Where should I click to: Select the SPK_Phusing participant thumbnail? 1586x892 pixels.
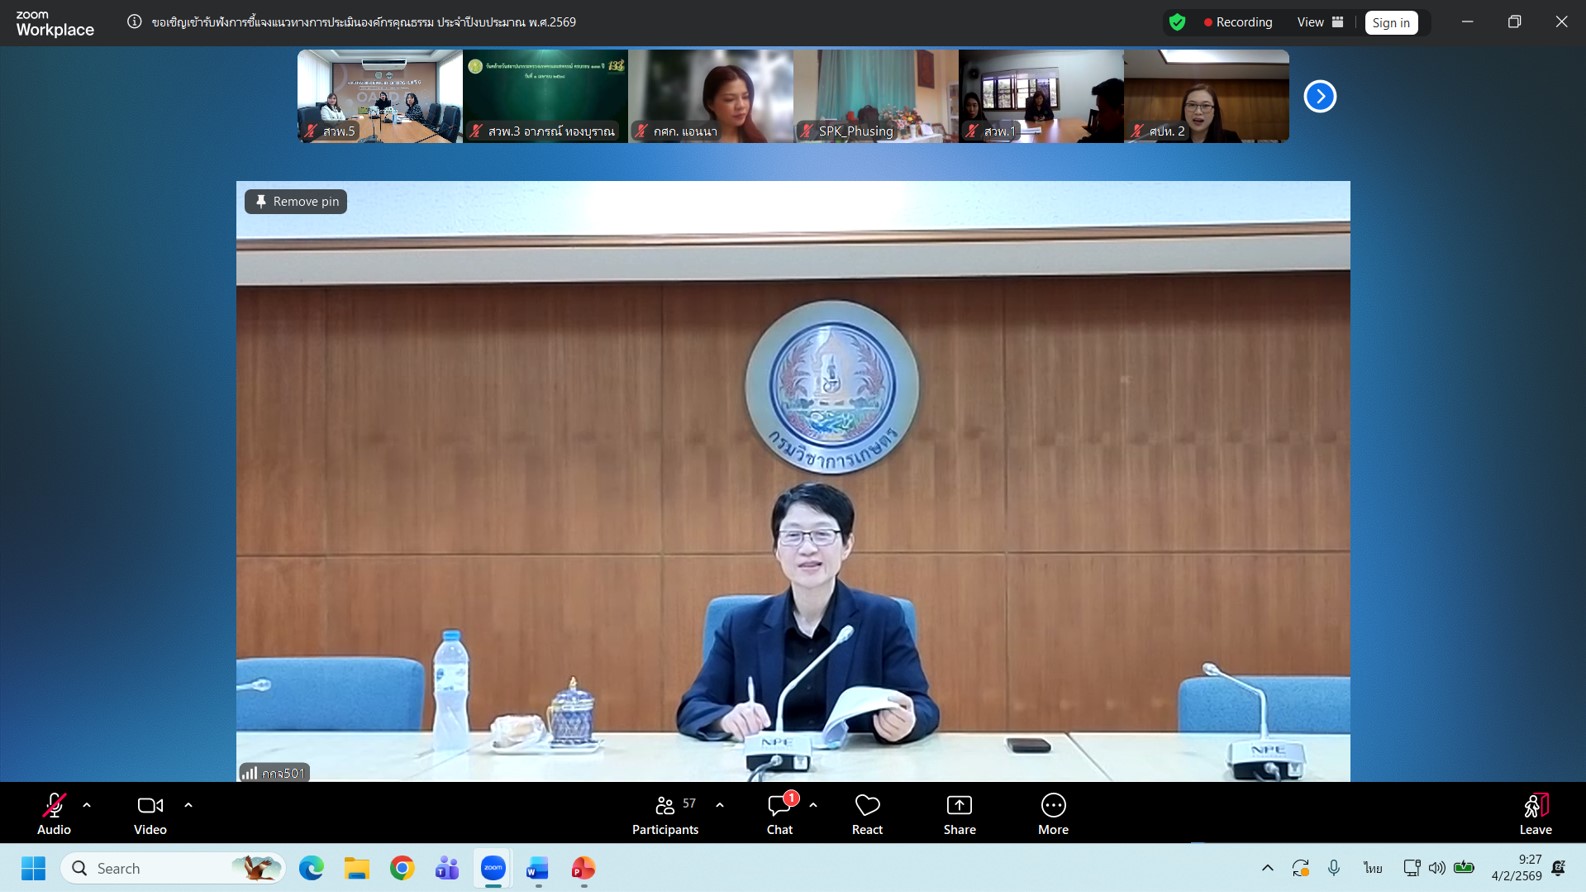click(875, 96)
